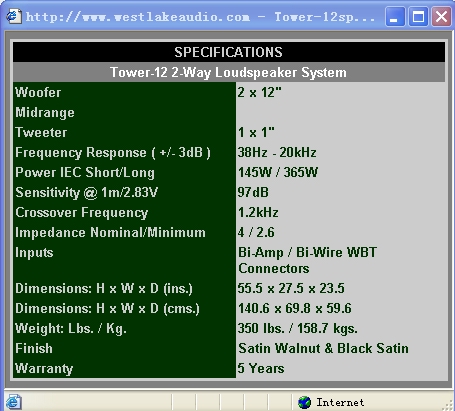
Task: Click the 350 lbs. / 158.7 kgs. value
Action: (x=298, y=329)
